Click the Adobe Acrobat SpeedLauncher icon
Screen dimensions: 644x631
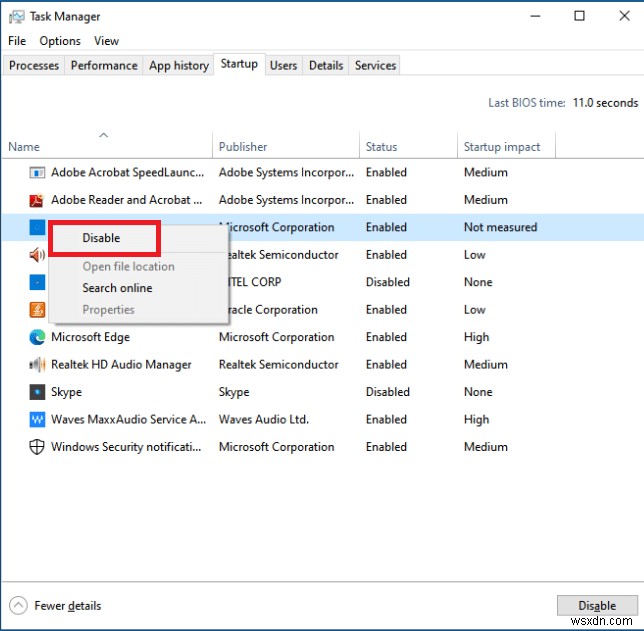(x=37, y=173)
